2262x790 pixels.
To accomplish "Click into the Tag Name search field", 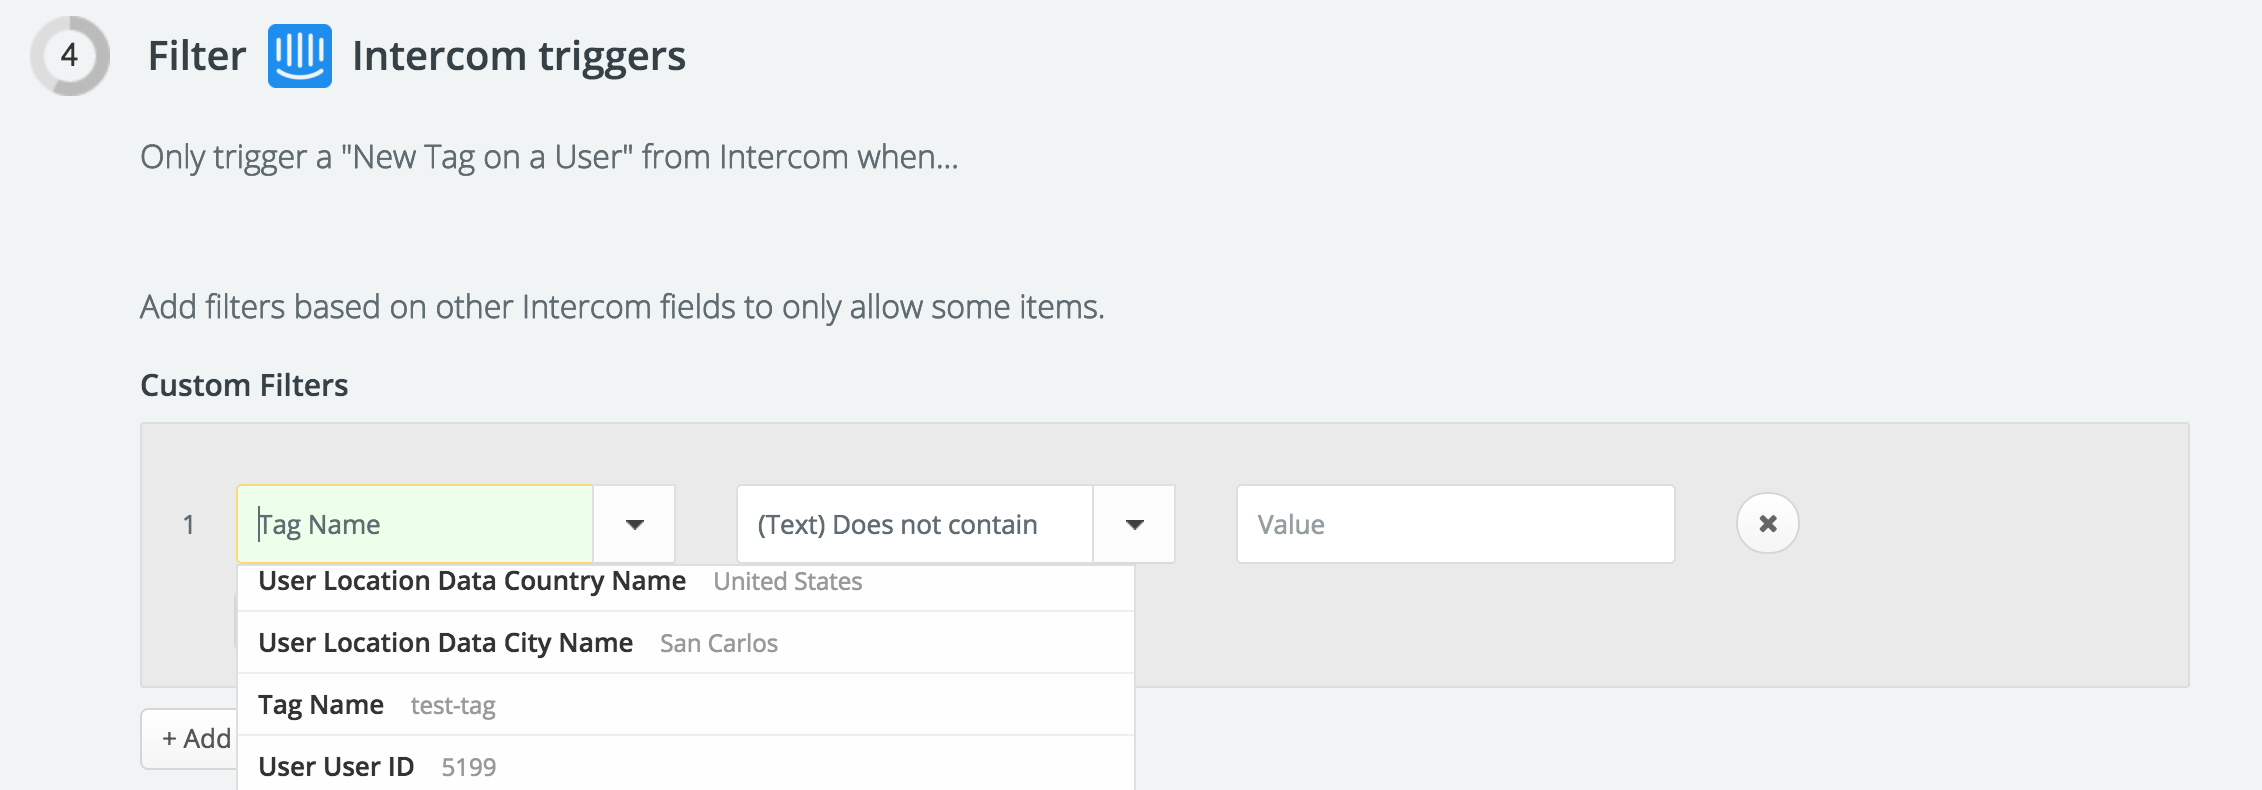I will (x=415, y=524).
